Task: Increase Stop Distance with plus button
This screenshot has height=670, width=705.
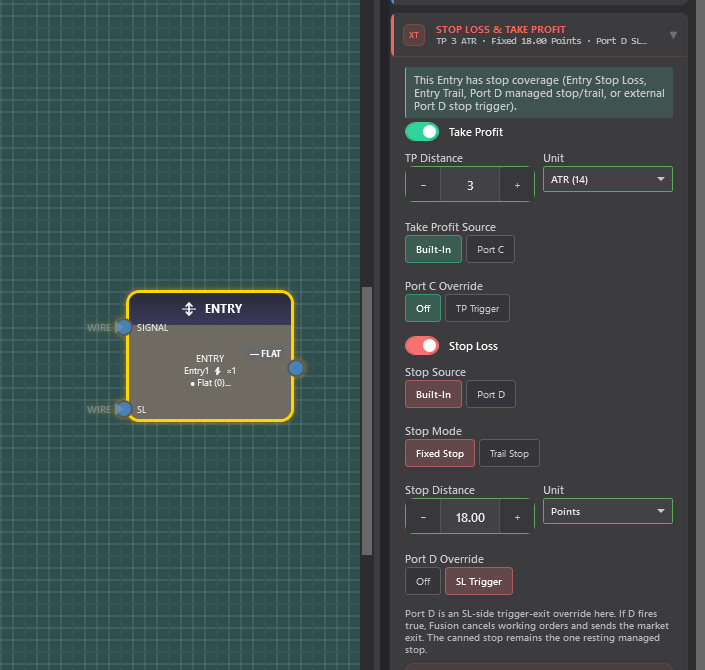Action: pos(517,517)
